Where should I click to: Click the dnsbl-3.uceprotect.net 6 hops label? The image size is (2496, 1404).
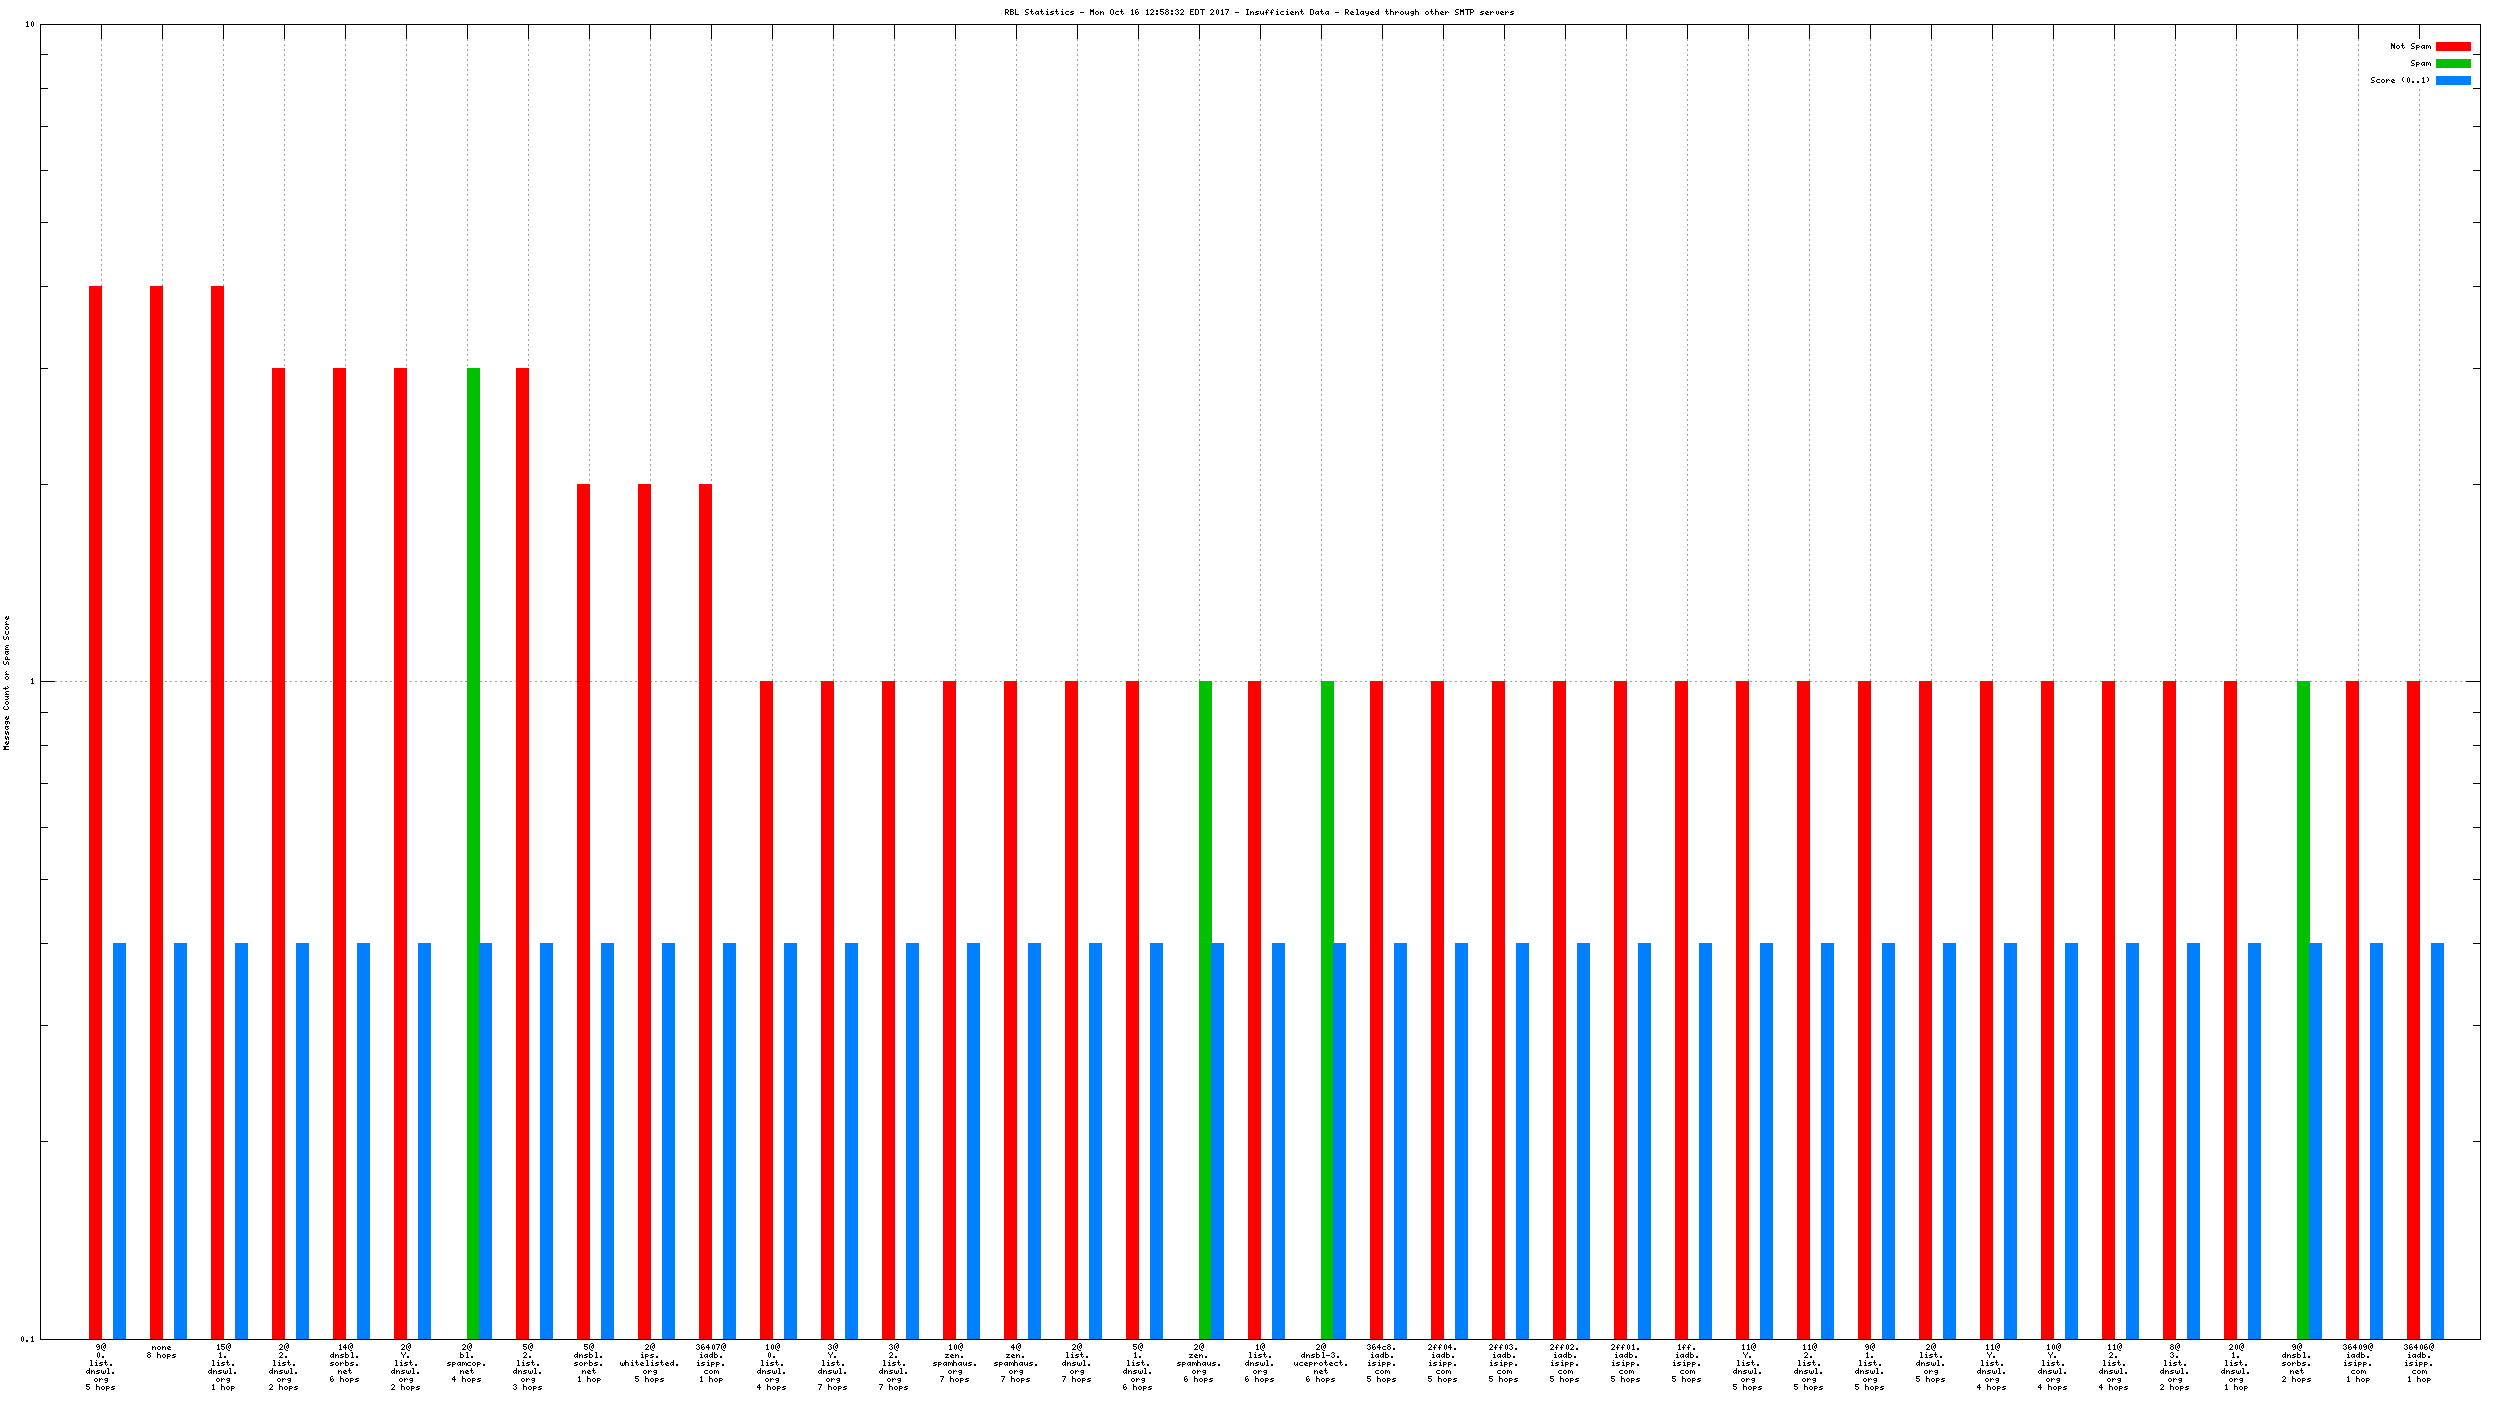click(1320, 1363)
